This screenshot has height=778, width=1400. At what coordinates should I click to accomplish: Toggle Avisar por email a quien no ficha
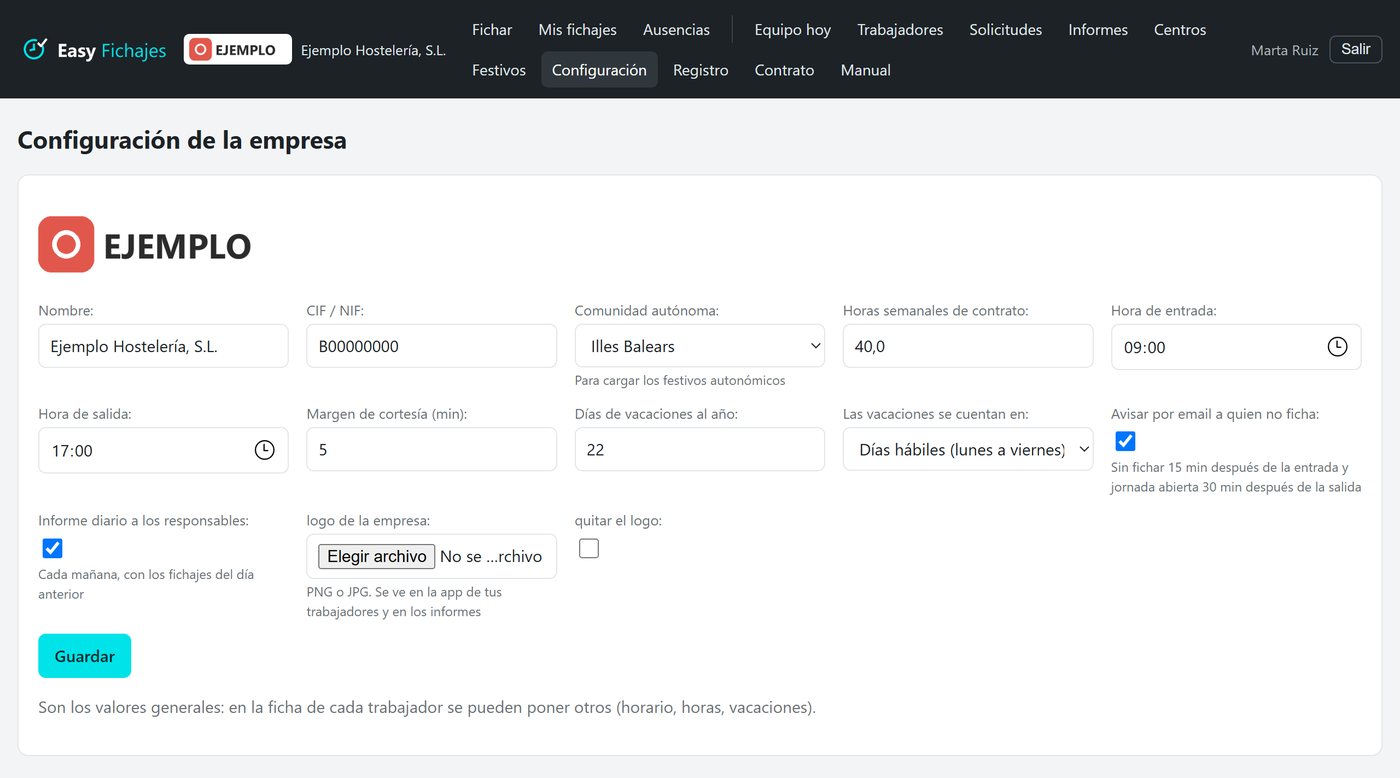(x=1125, y=441)
